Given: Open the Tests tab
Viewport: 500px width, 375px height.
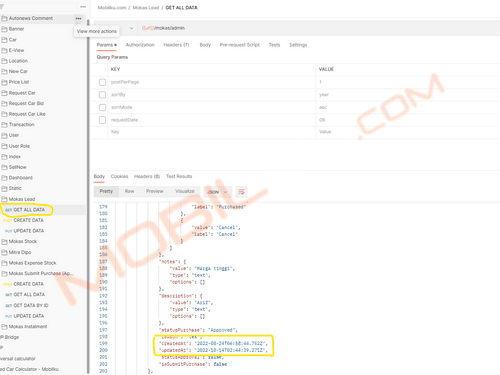Looking at the screenshot, I should pyautogui.click(x=274, y=45).
